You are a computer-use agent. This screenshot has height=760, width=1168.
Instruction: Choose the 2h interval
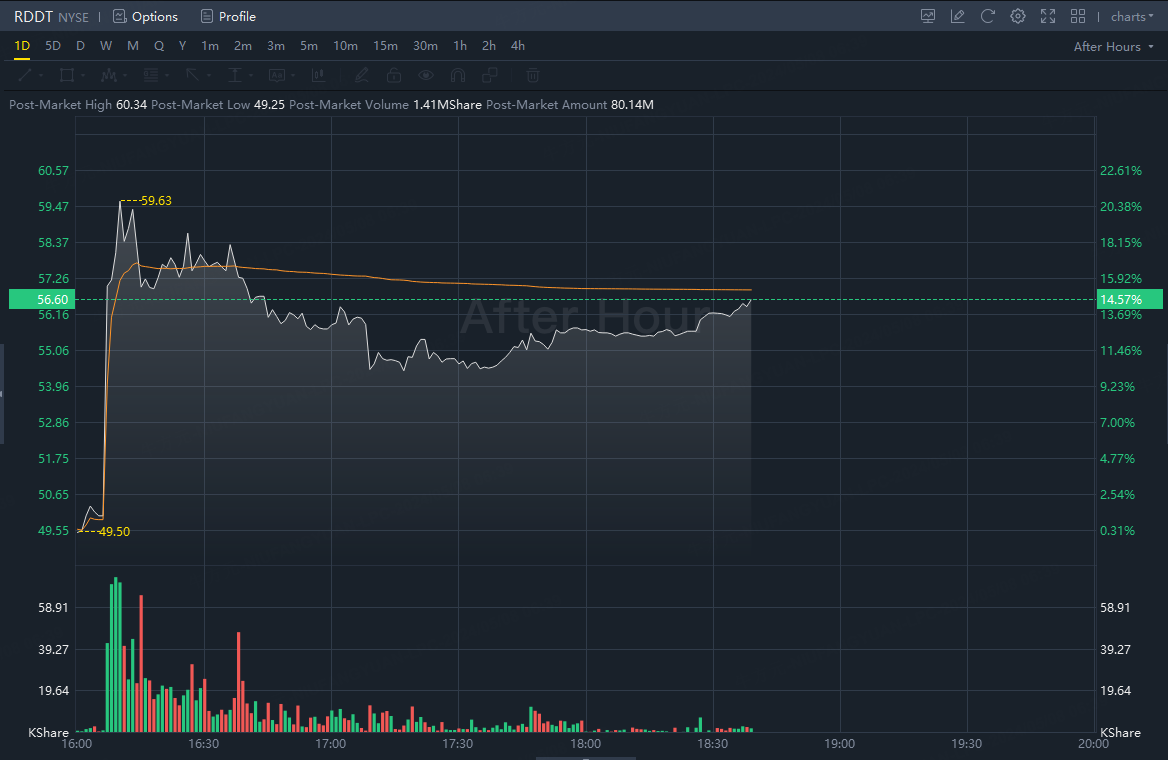click(x=489, y=46)
